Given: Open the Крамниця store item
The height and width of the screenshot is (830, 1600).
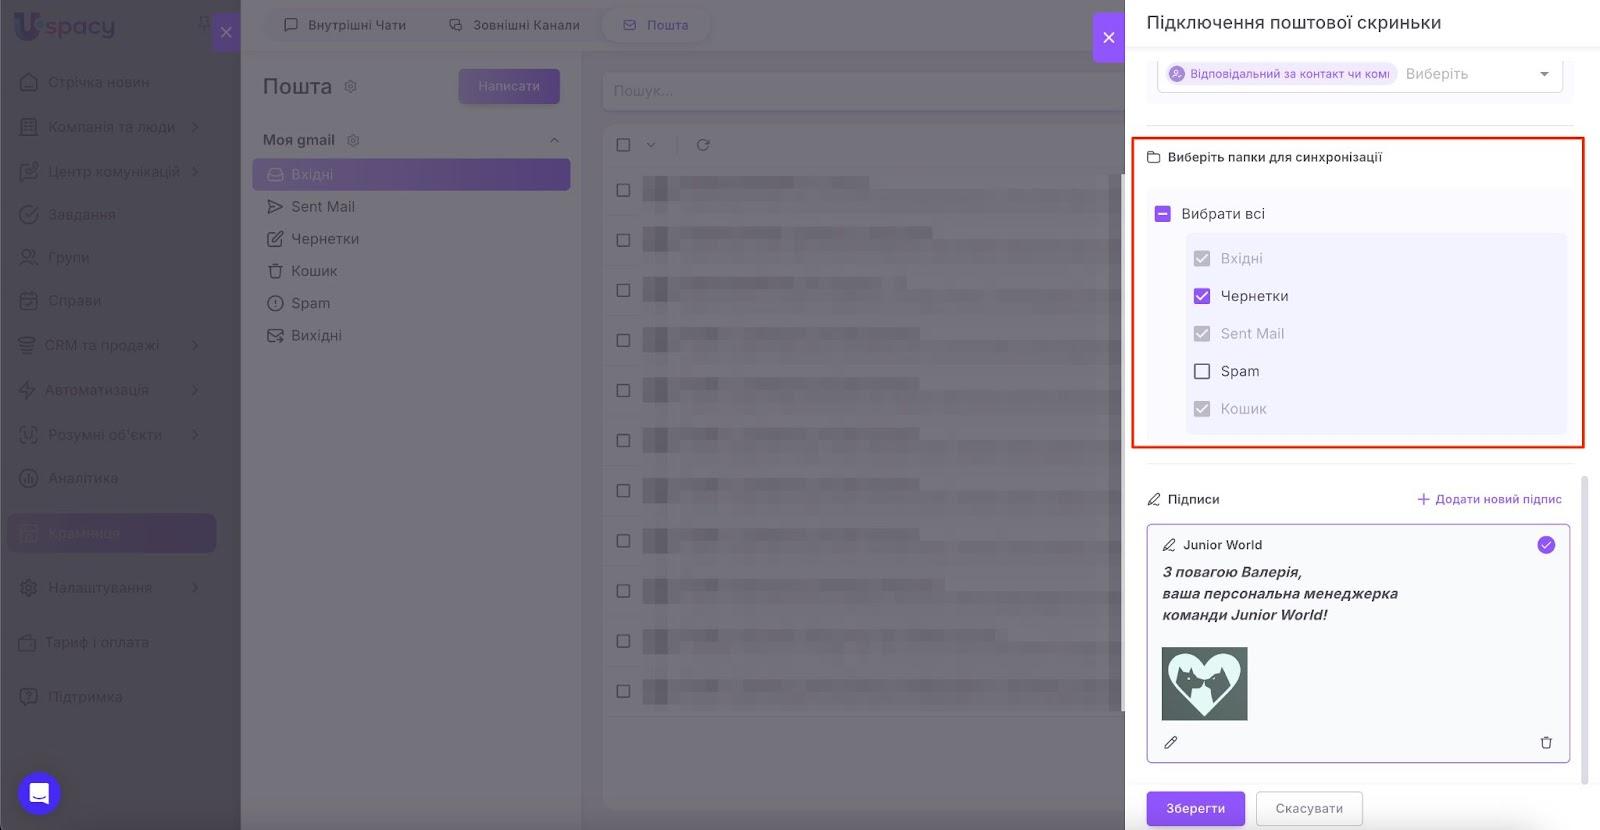Looking at the screenshot, I should 112,533.
